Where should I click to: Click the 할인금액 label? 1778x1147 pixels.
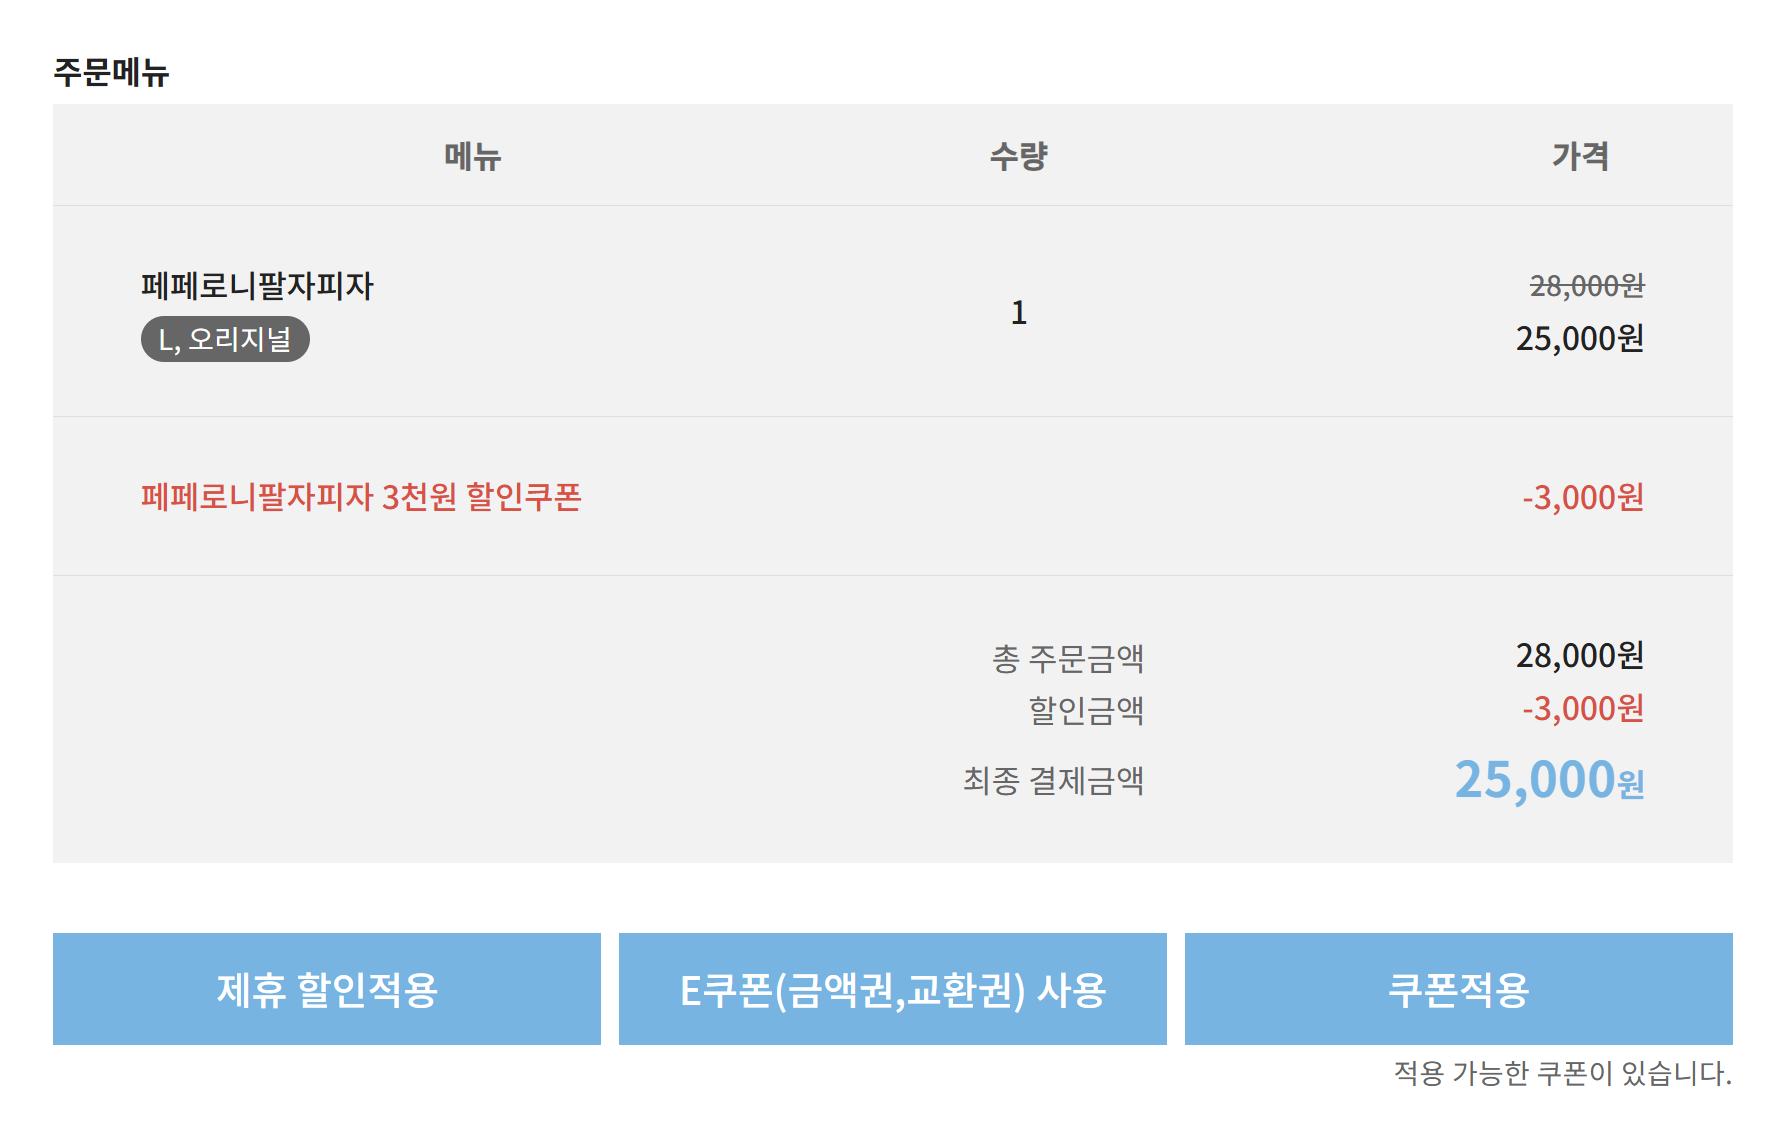pos(1086,710)
